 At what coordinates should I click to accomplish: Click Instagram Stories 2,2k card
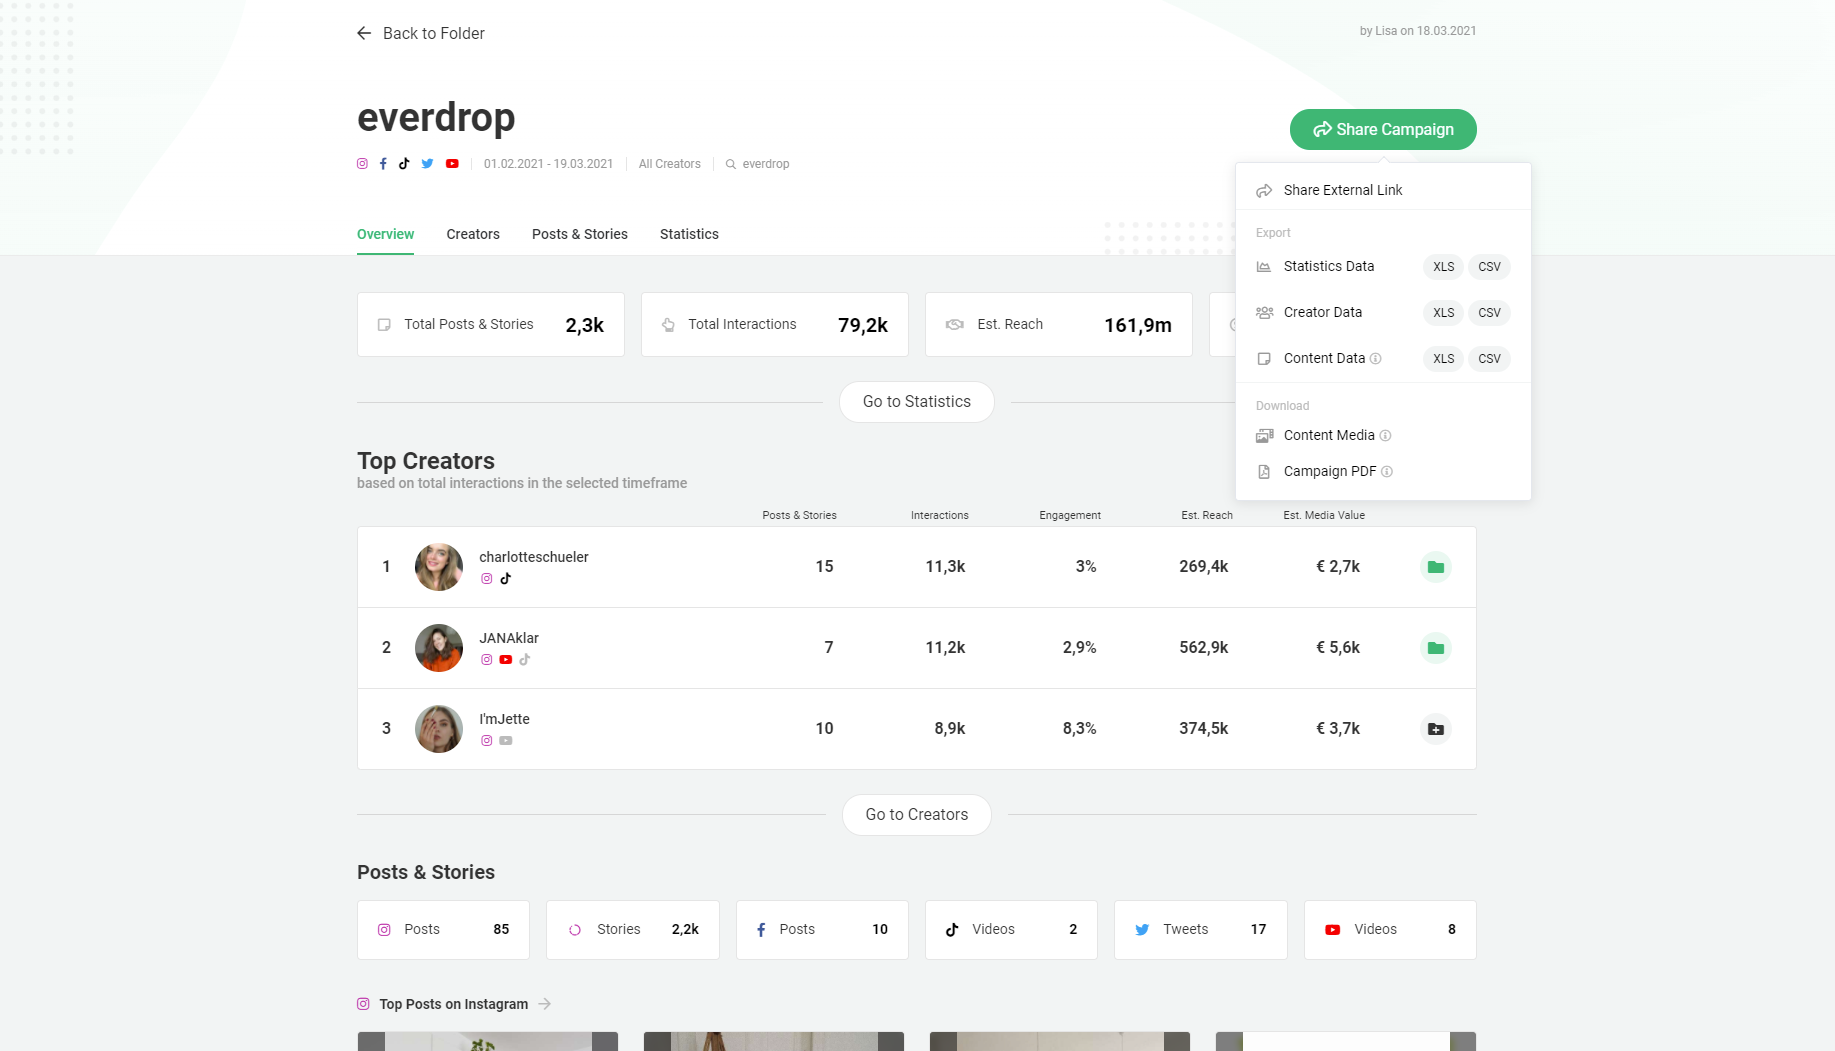click(x=633, y=930)
